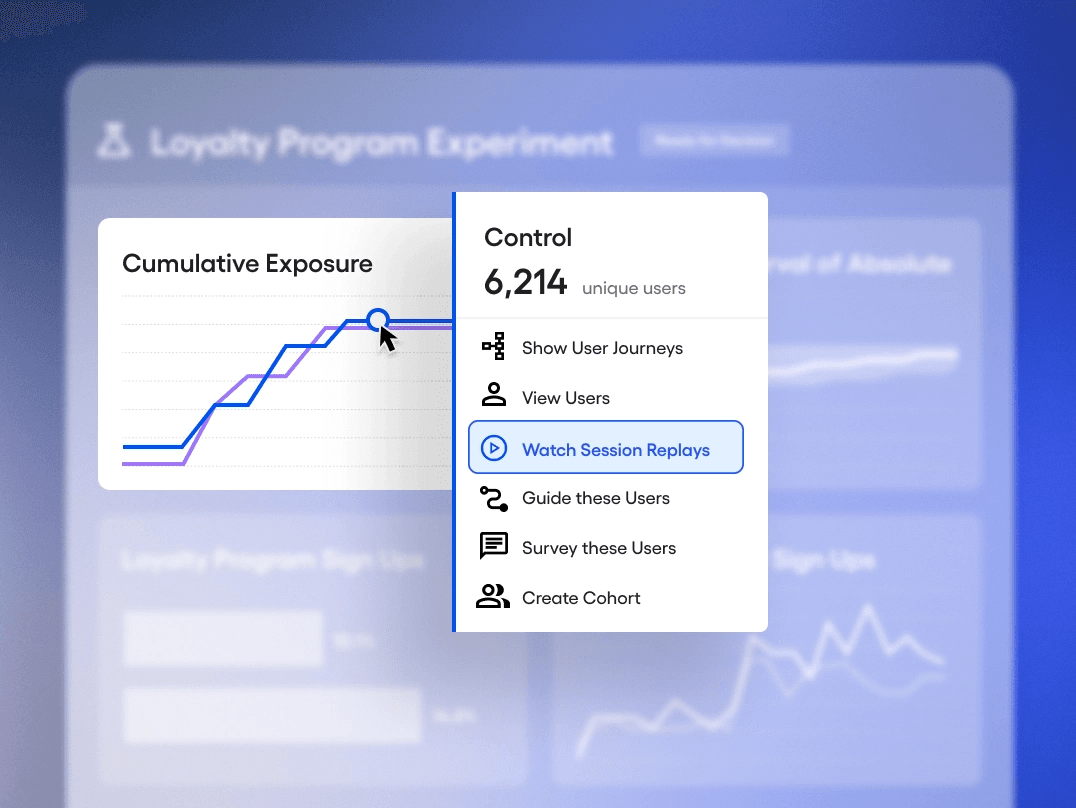Click the blurred status badge near title
The height and width of the screenshot is (808, 1076).
pyautogui.click(x=714, y=141)
